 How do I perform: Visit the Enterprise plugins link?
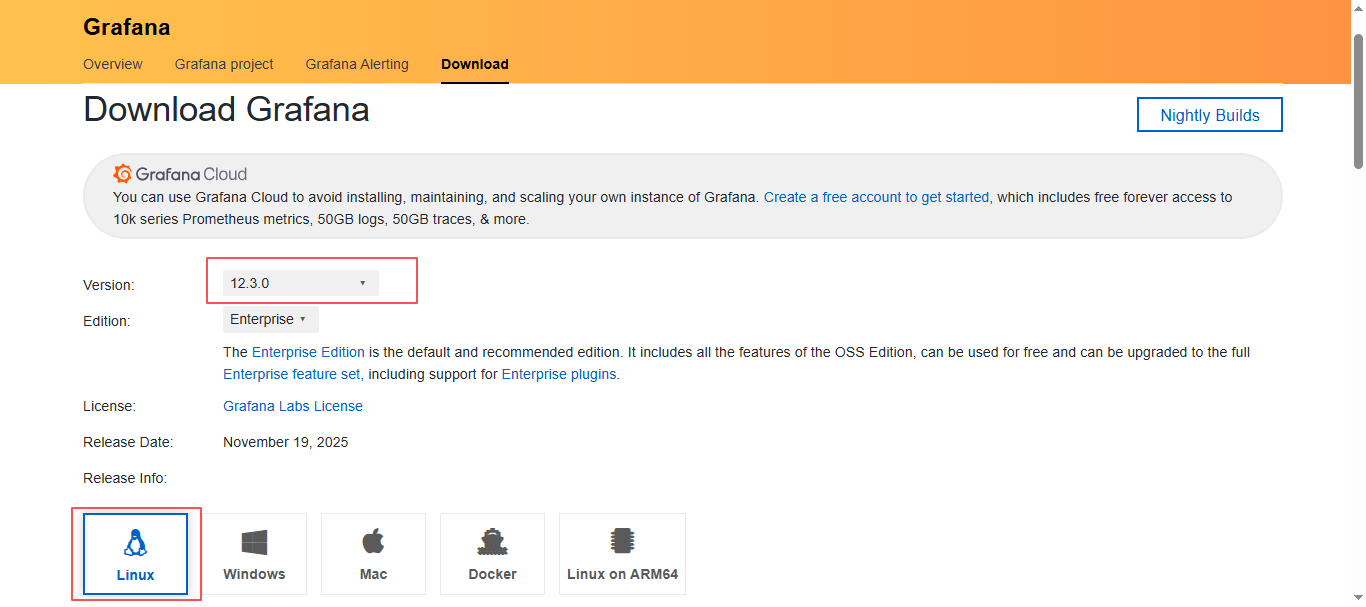(x=559, y=374)
